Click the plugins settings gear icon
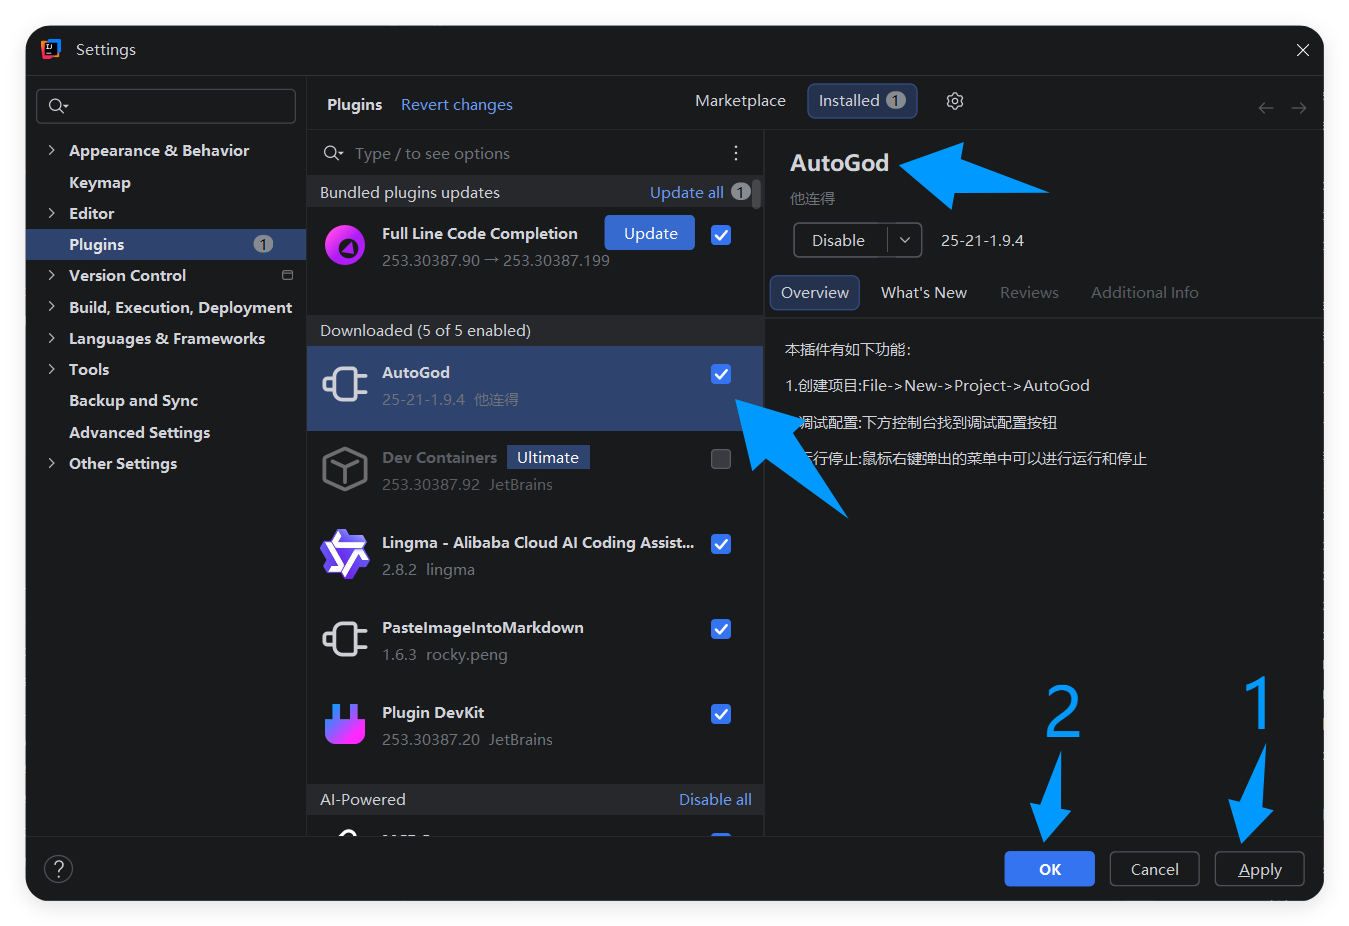 click(955, 101)
